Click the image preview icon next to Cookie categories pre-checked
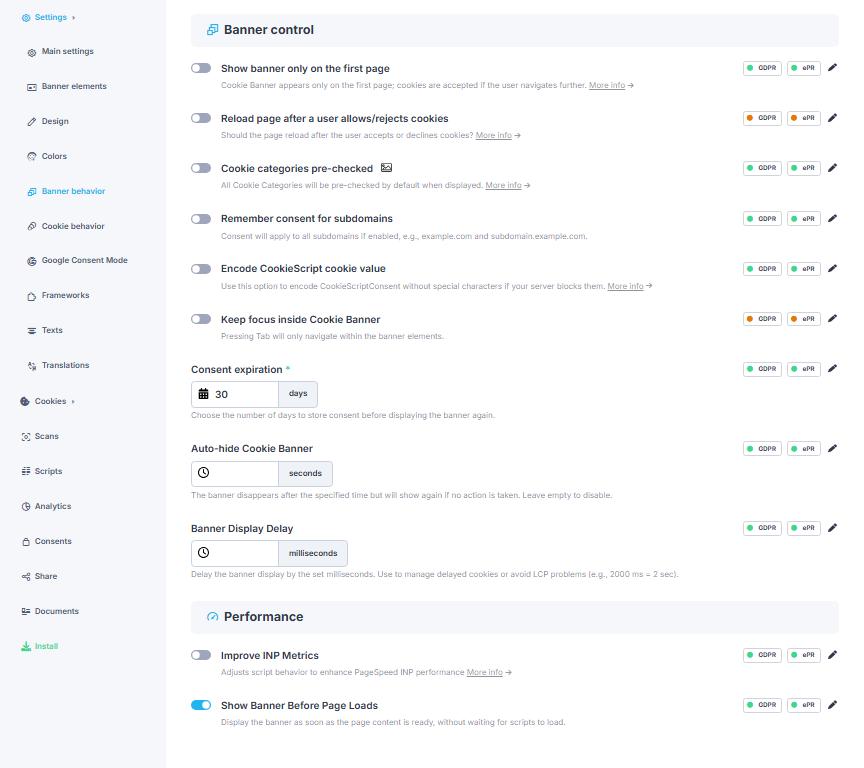 [386, 167]
